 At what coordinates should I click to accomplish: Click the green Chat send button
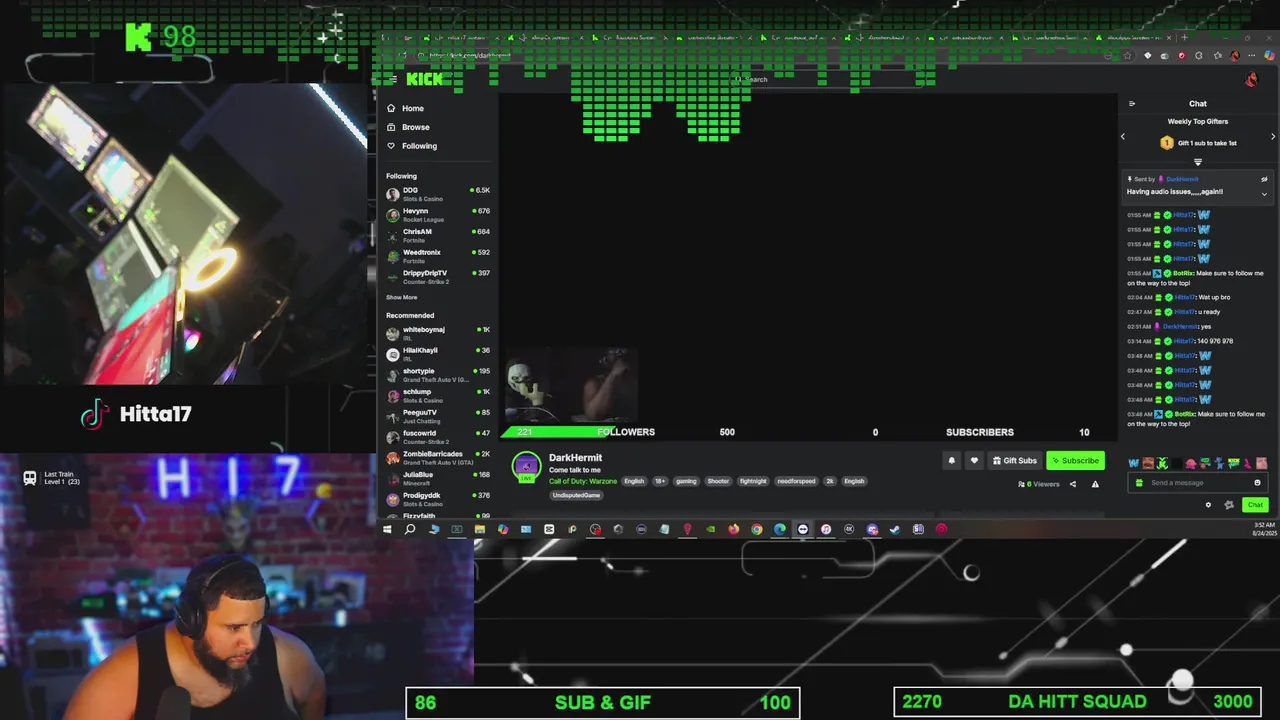pyautogui.click(x=1255, y=505)
